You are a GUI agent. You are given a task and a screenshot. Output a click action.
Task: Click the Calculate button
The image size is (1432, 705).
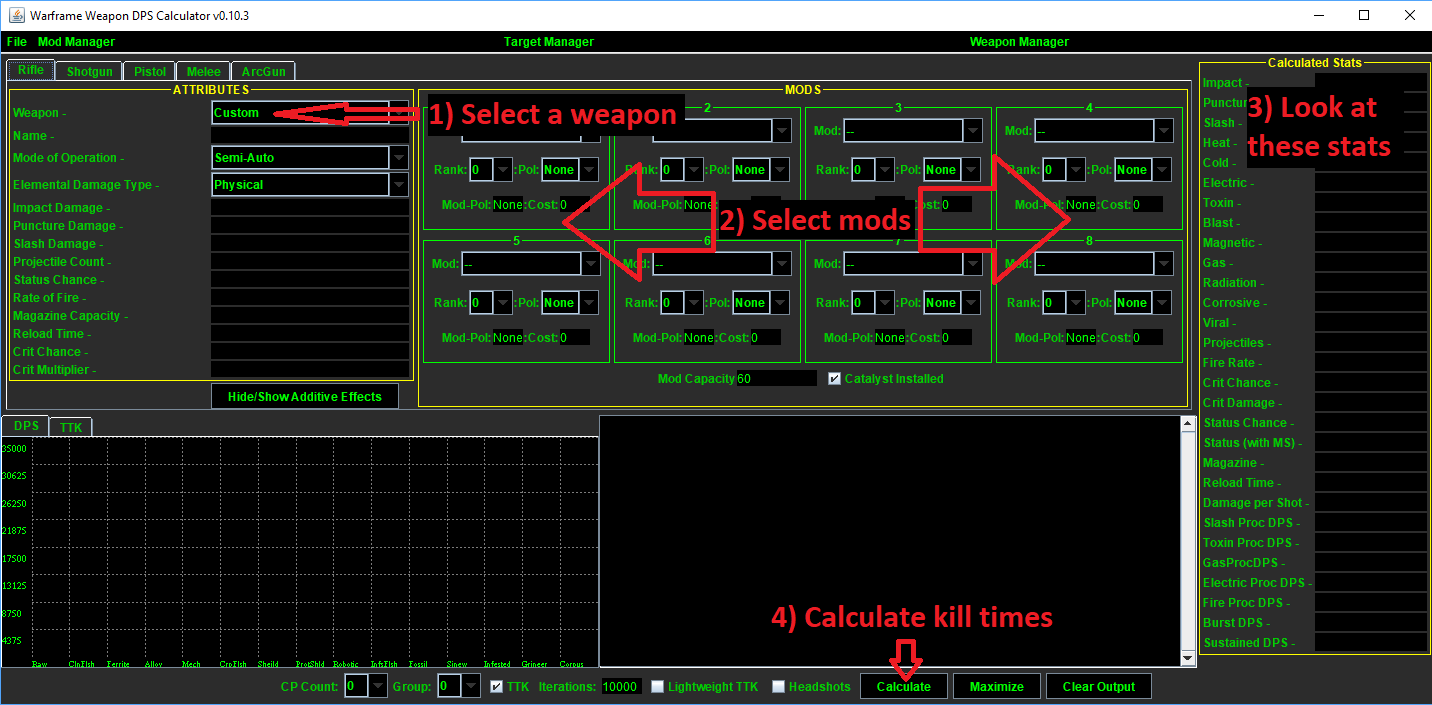pos(904,687)
